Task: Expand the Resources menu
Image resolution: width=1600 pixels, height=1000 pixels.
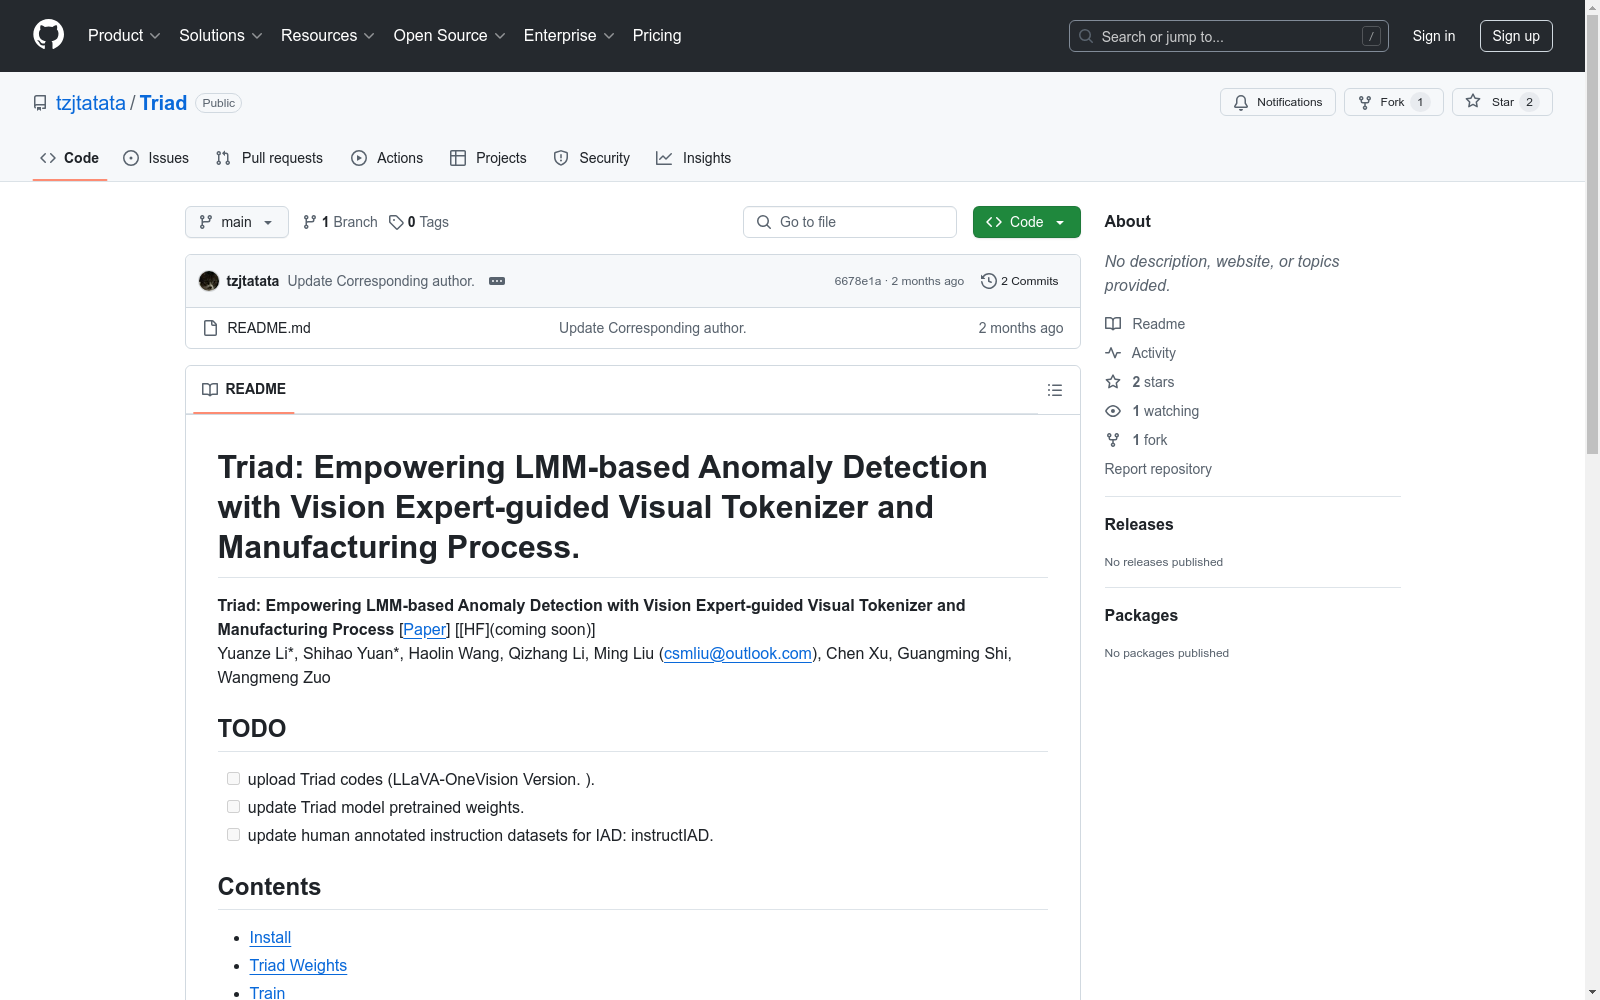Action: tap(328, 36)
